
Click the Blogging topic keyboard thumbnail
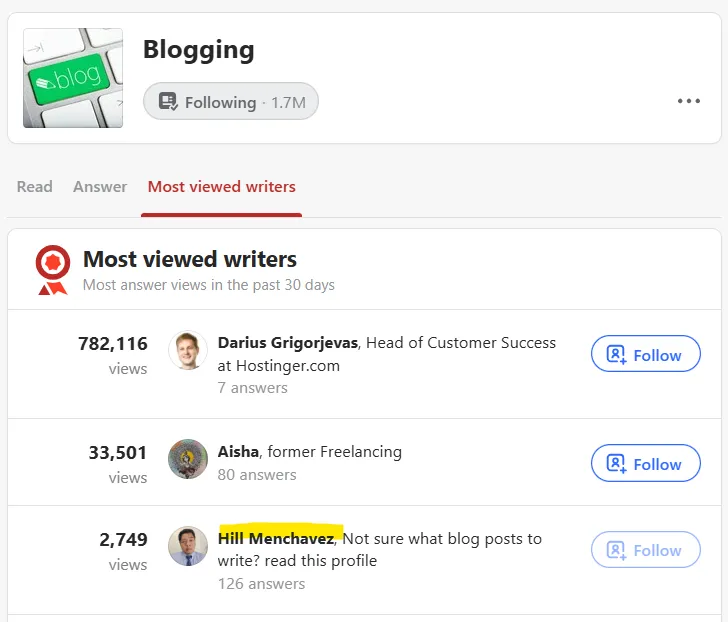pos(73,78)
